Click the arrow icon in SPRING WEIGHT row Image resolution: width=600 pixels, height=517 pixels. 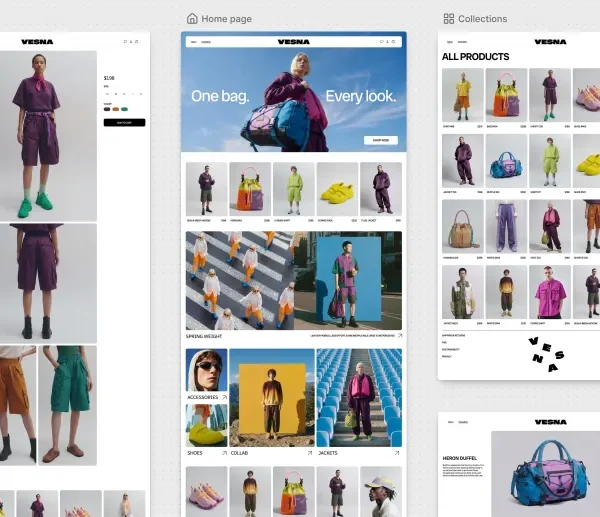coord(400,336)
